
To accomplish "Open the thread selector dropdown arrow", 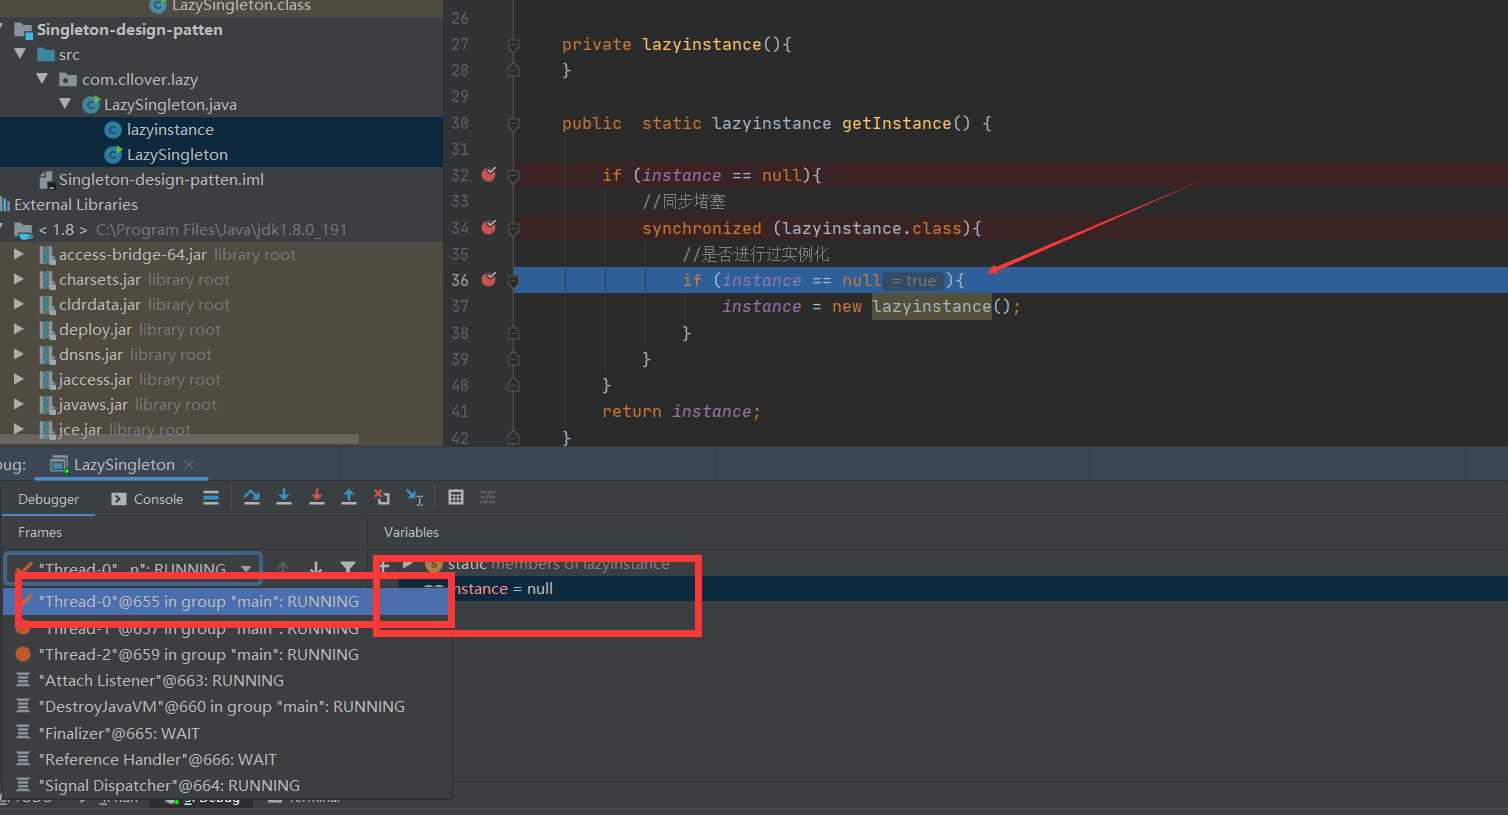I will 246,568.
